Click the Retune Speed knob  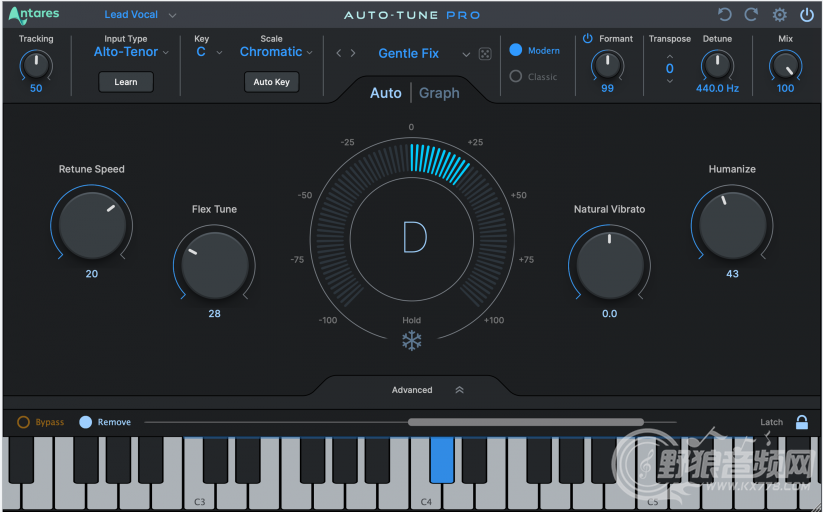coord(92,225)
